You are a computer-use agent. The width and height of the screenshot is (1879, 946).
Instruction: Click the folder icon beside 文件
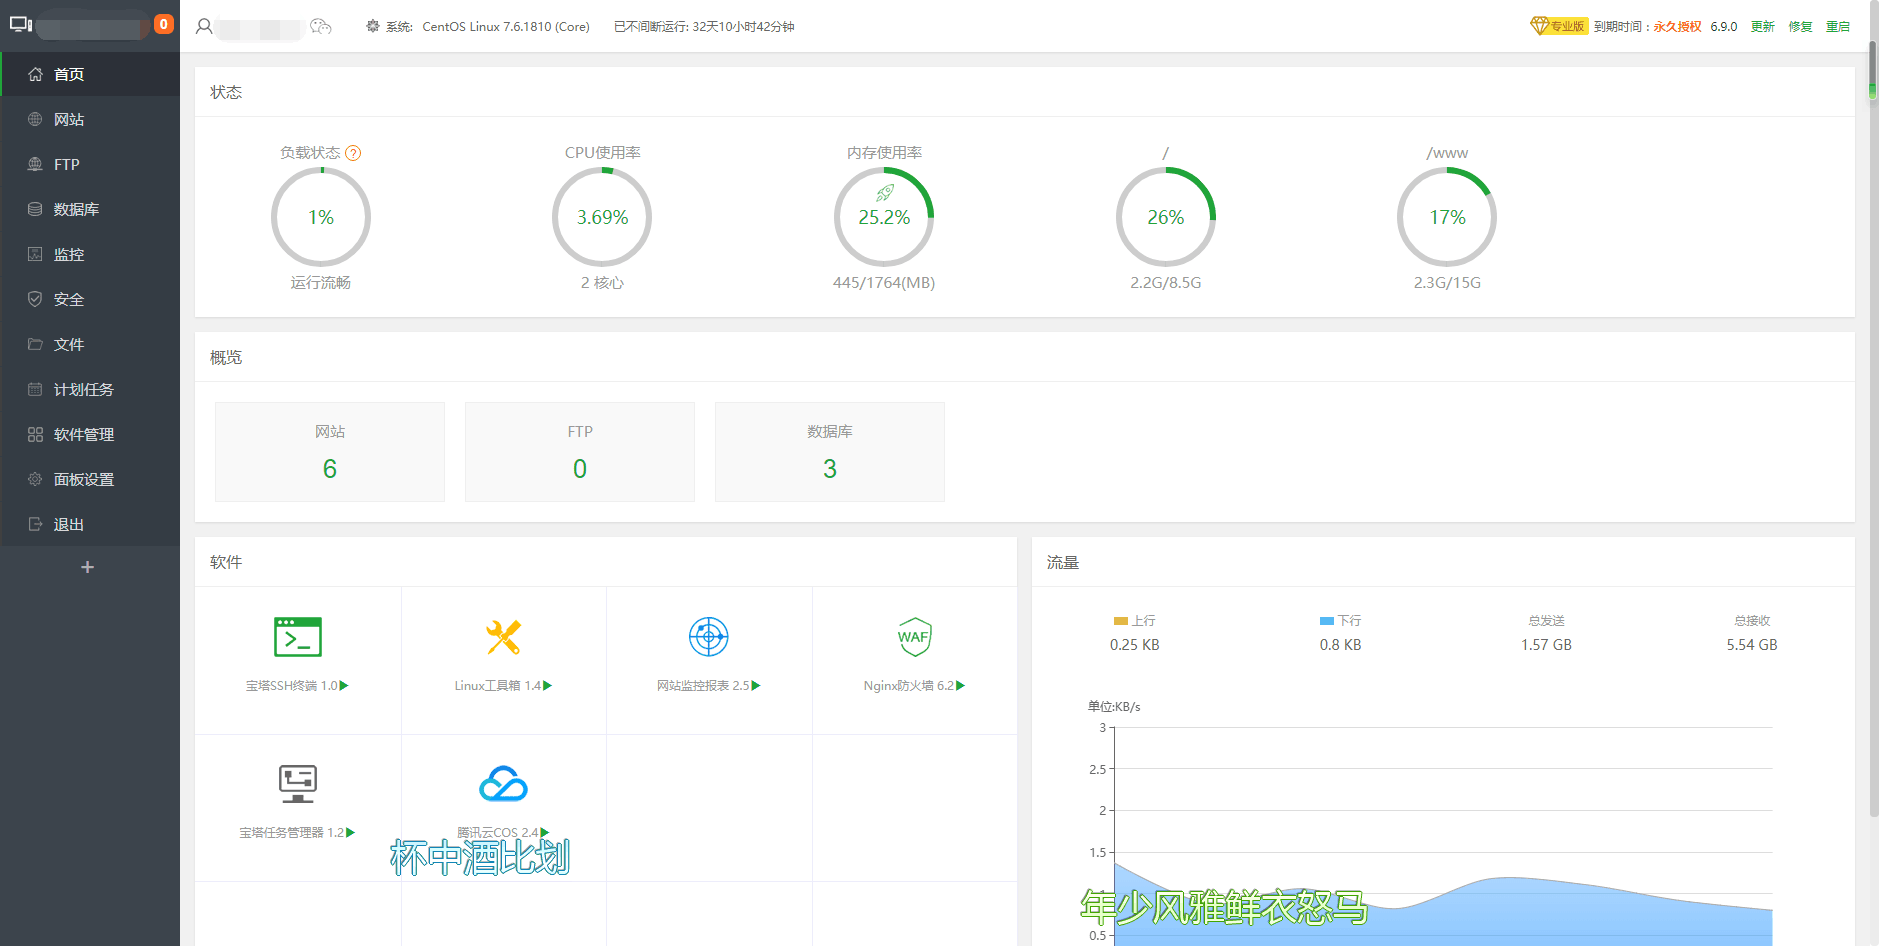(35, 344)
